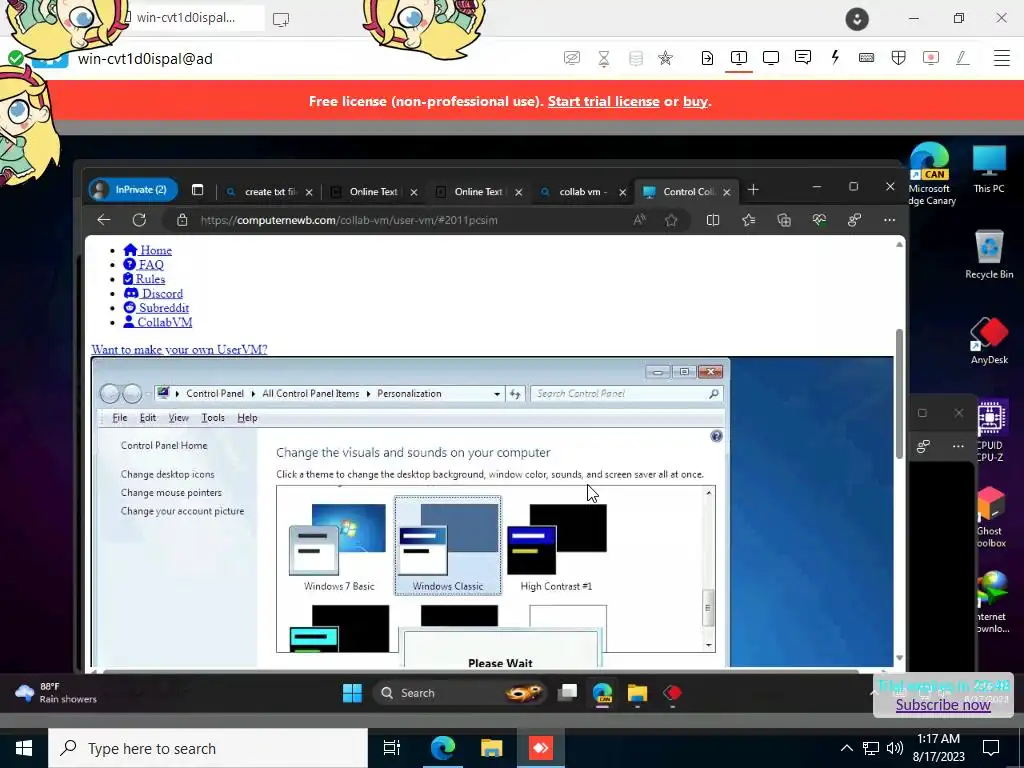Image resolution: width=1024 pixels, height=768 pixels.
Task: Refresh the Edge page
Action: 139,220
